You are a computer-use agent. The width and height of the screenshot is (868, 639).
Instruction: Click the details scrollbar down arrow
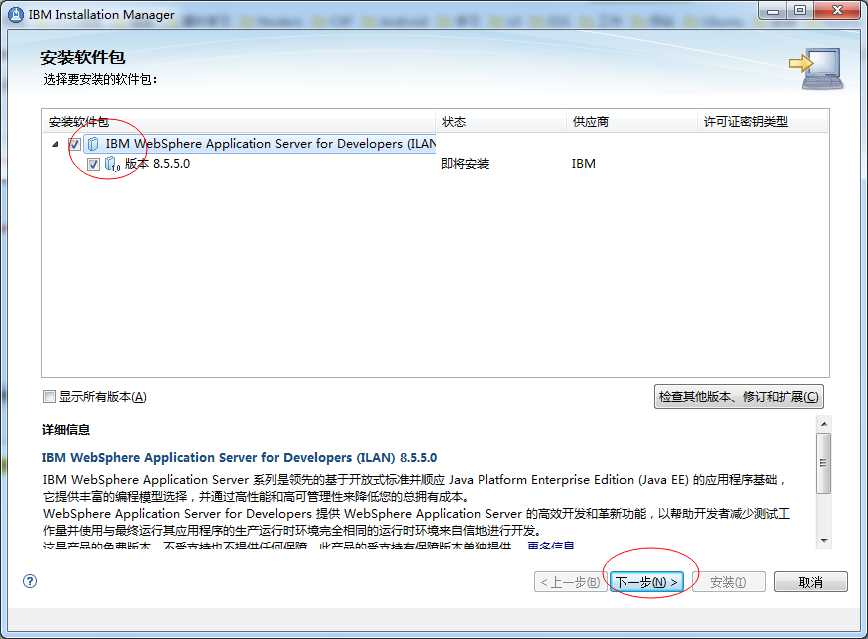click(x=824, y=540)
